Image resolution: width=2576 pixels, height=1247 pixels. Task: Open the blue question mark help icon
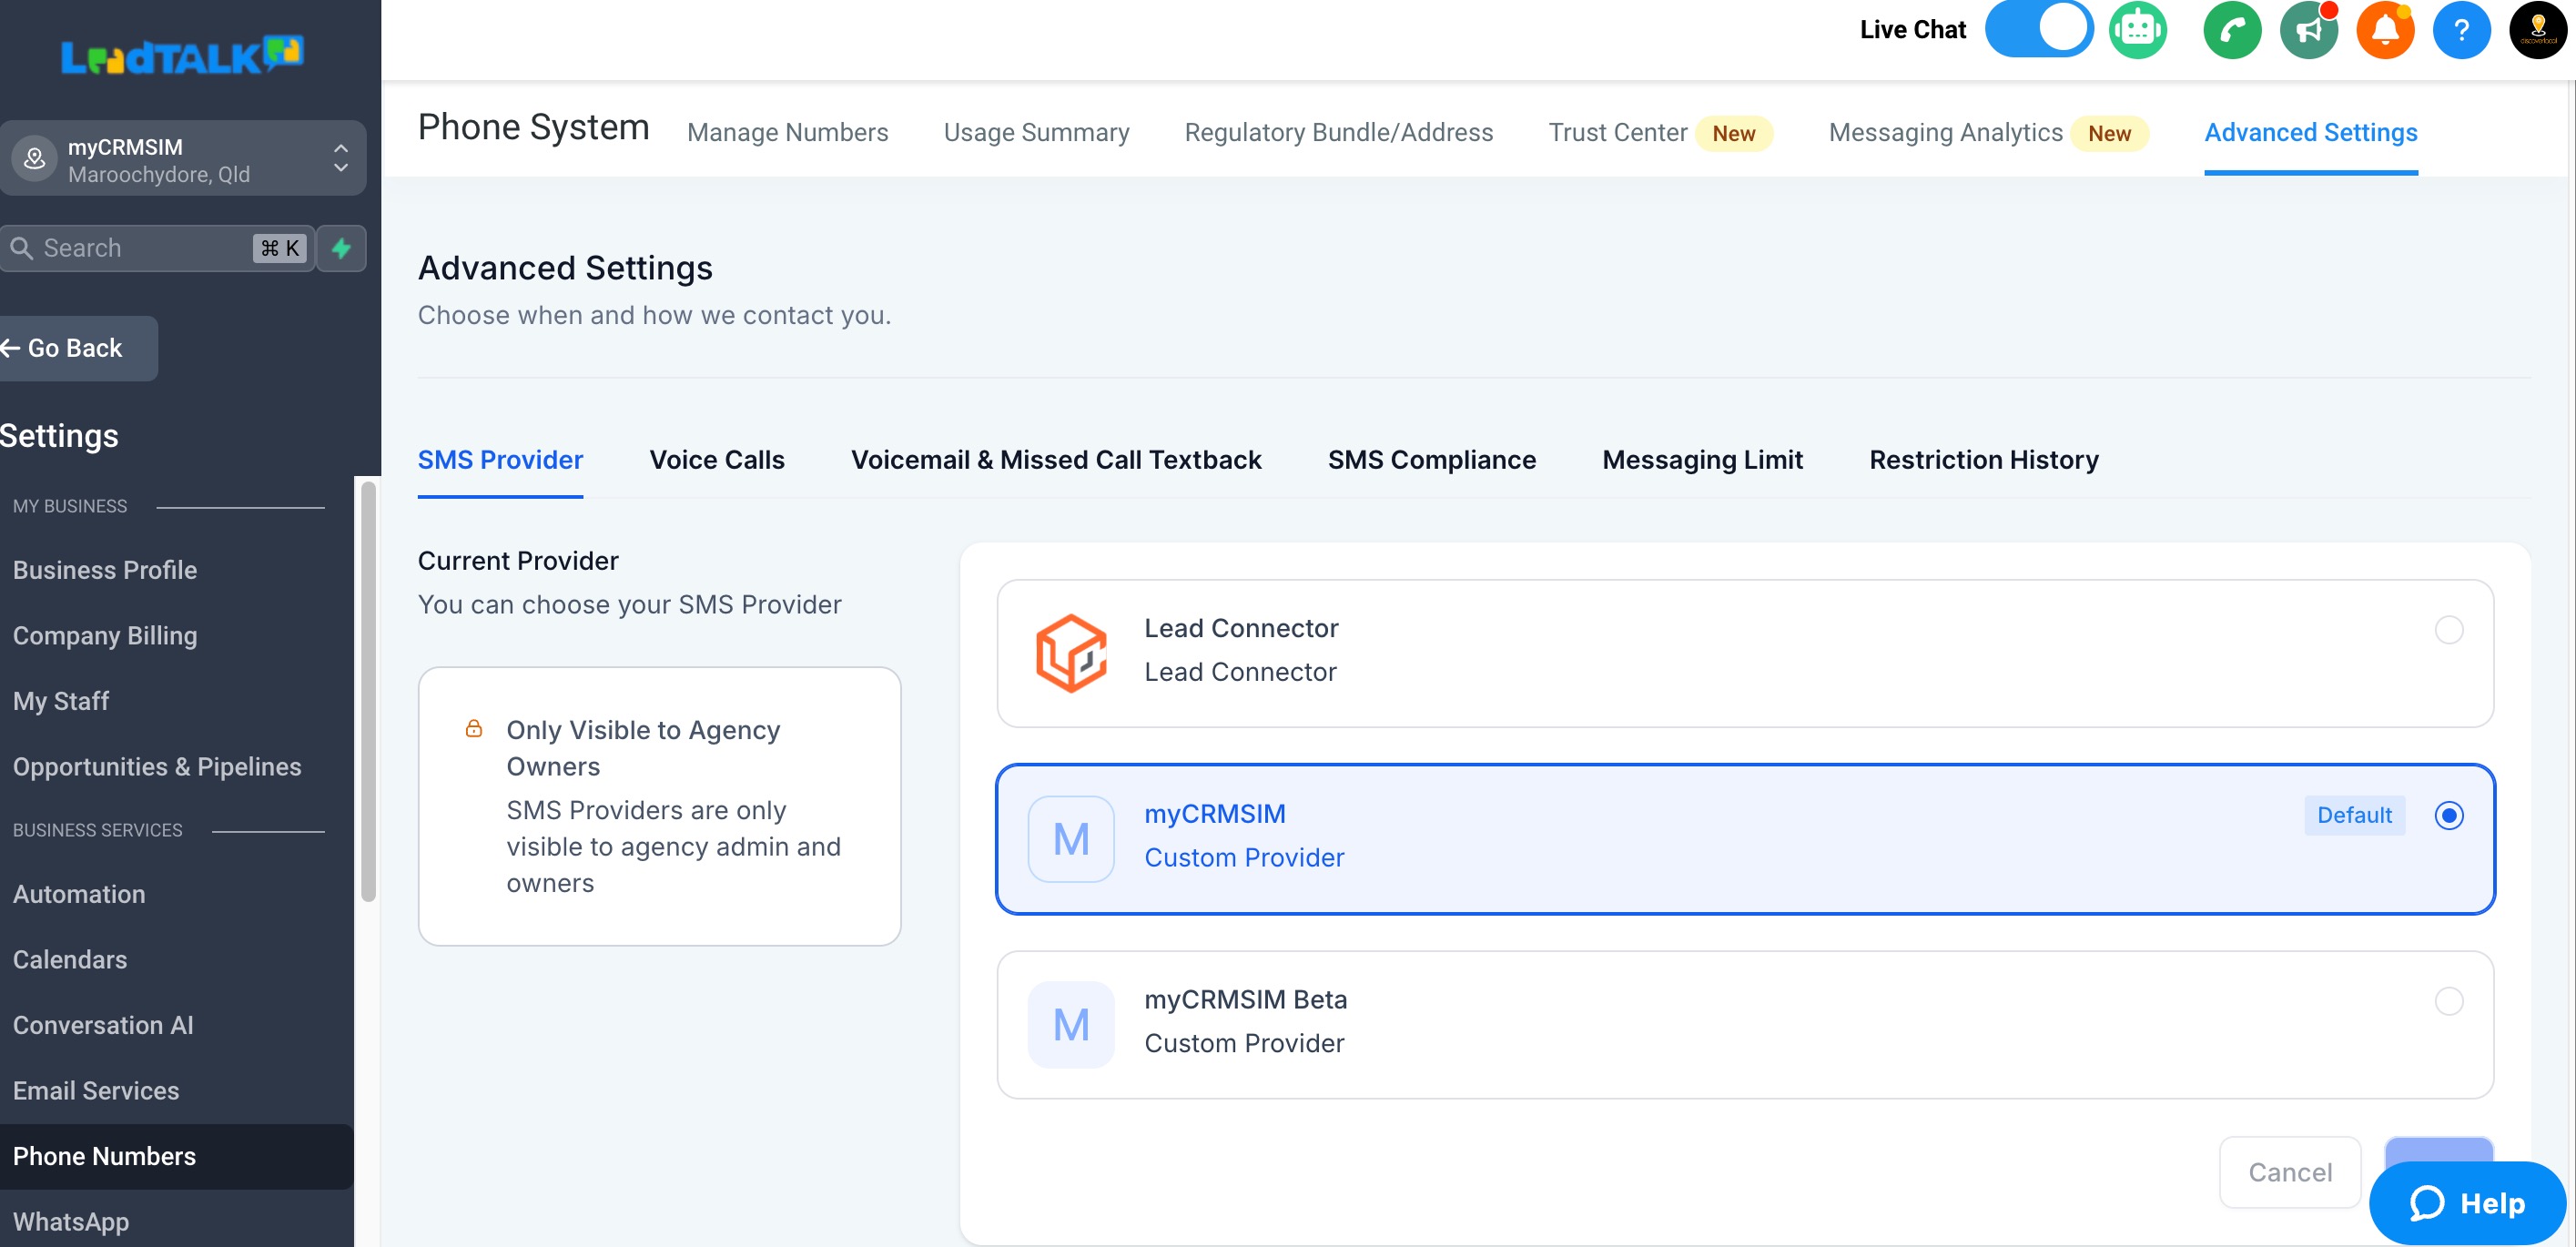(x=2461, y=30)
